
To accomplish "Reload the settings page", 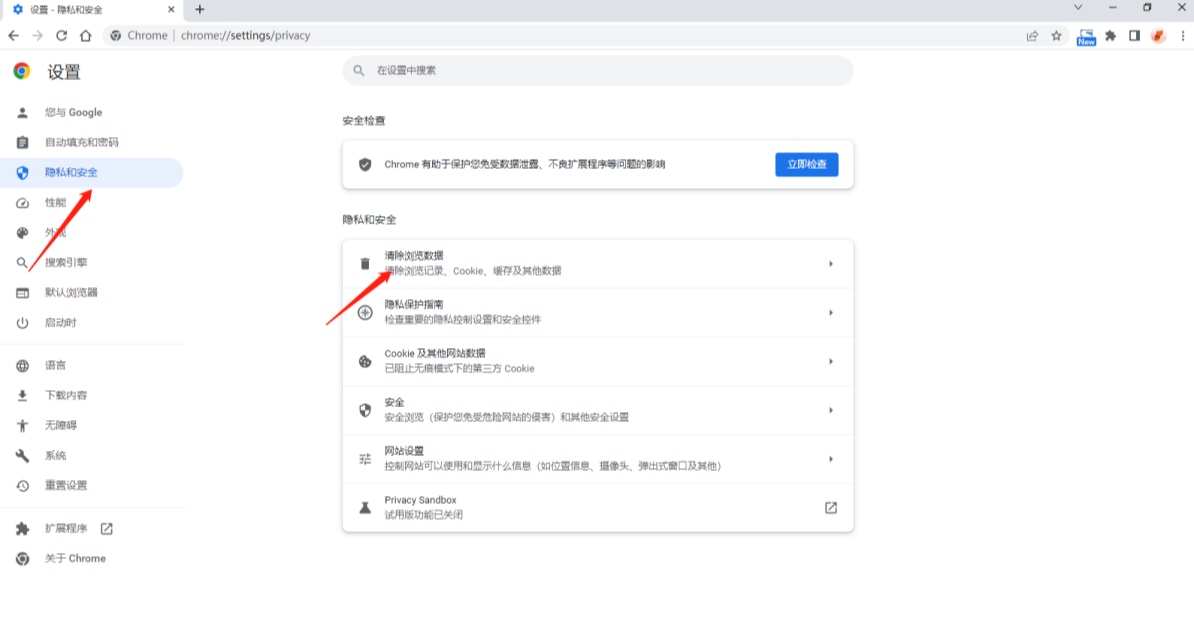I will [x=62, y=36].
